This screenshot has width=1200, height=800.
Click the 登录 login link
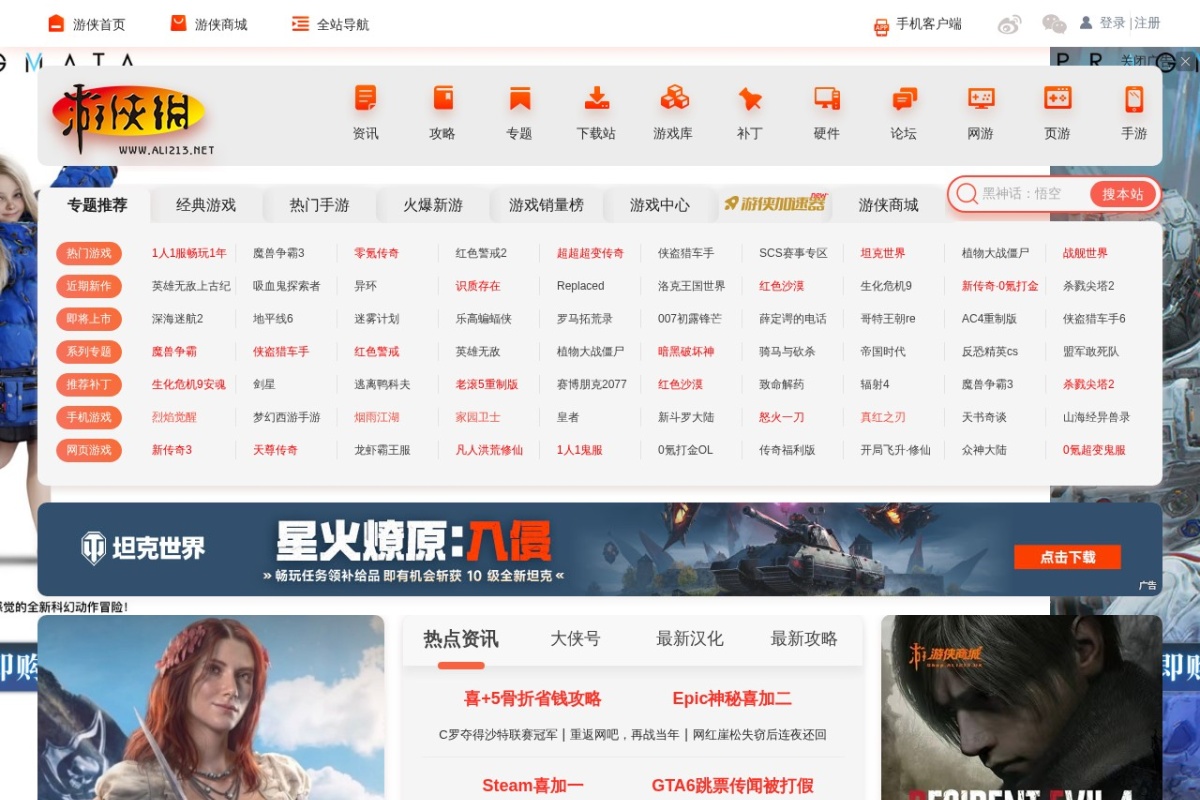click(x=1112, y=23)
